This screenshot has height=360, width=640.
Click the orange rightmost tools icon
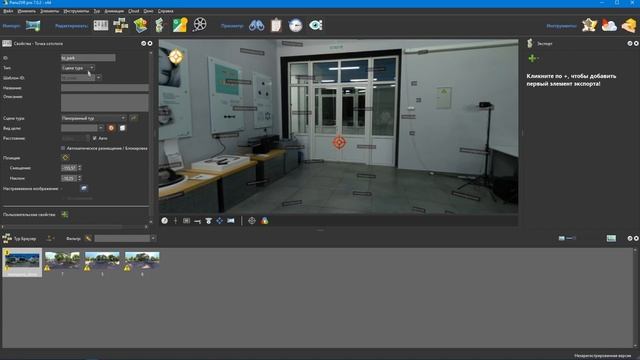(629, 25)
